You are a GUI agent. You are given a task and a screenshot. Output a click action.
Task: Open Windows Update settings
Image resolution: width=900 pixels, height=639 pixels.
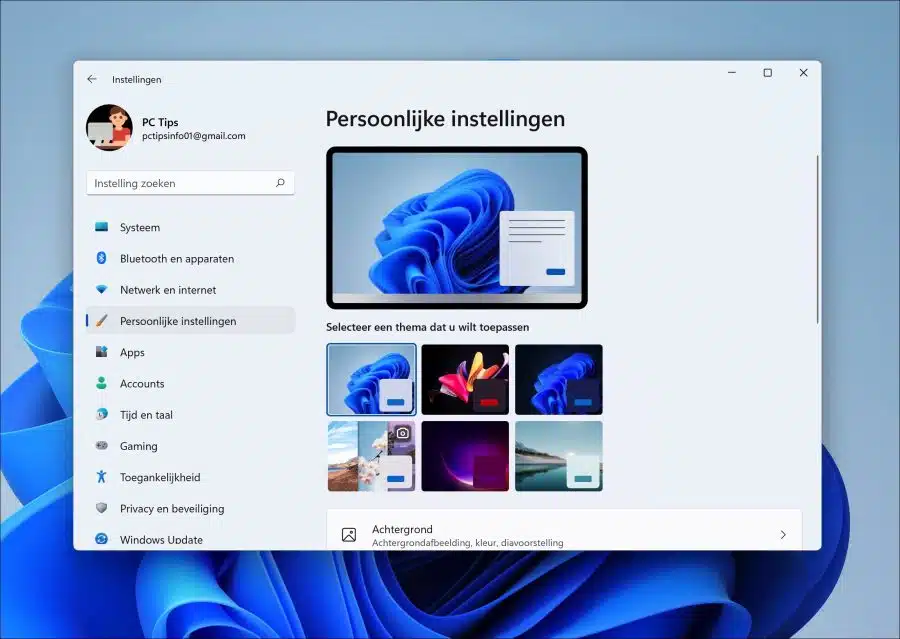pyautogui.click(x=191, y=539)
